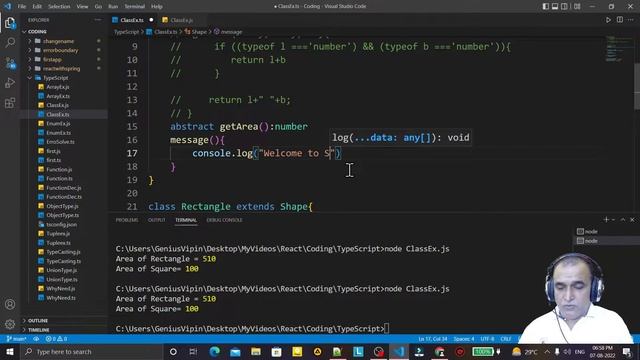
Task: Expand the firstapp folder
Action: [52, 59]
